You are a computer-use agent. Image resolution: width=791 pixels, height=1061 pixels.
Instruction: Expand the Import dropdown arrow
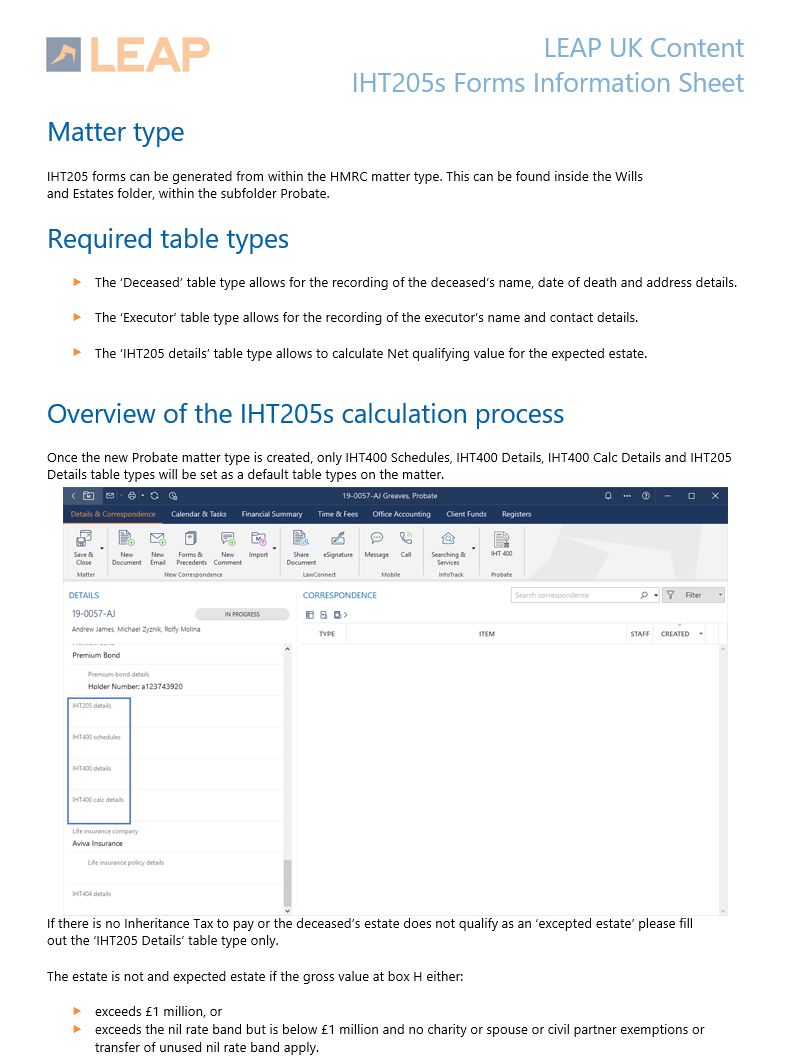pos(275,548)
